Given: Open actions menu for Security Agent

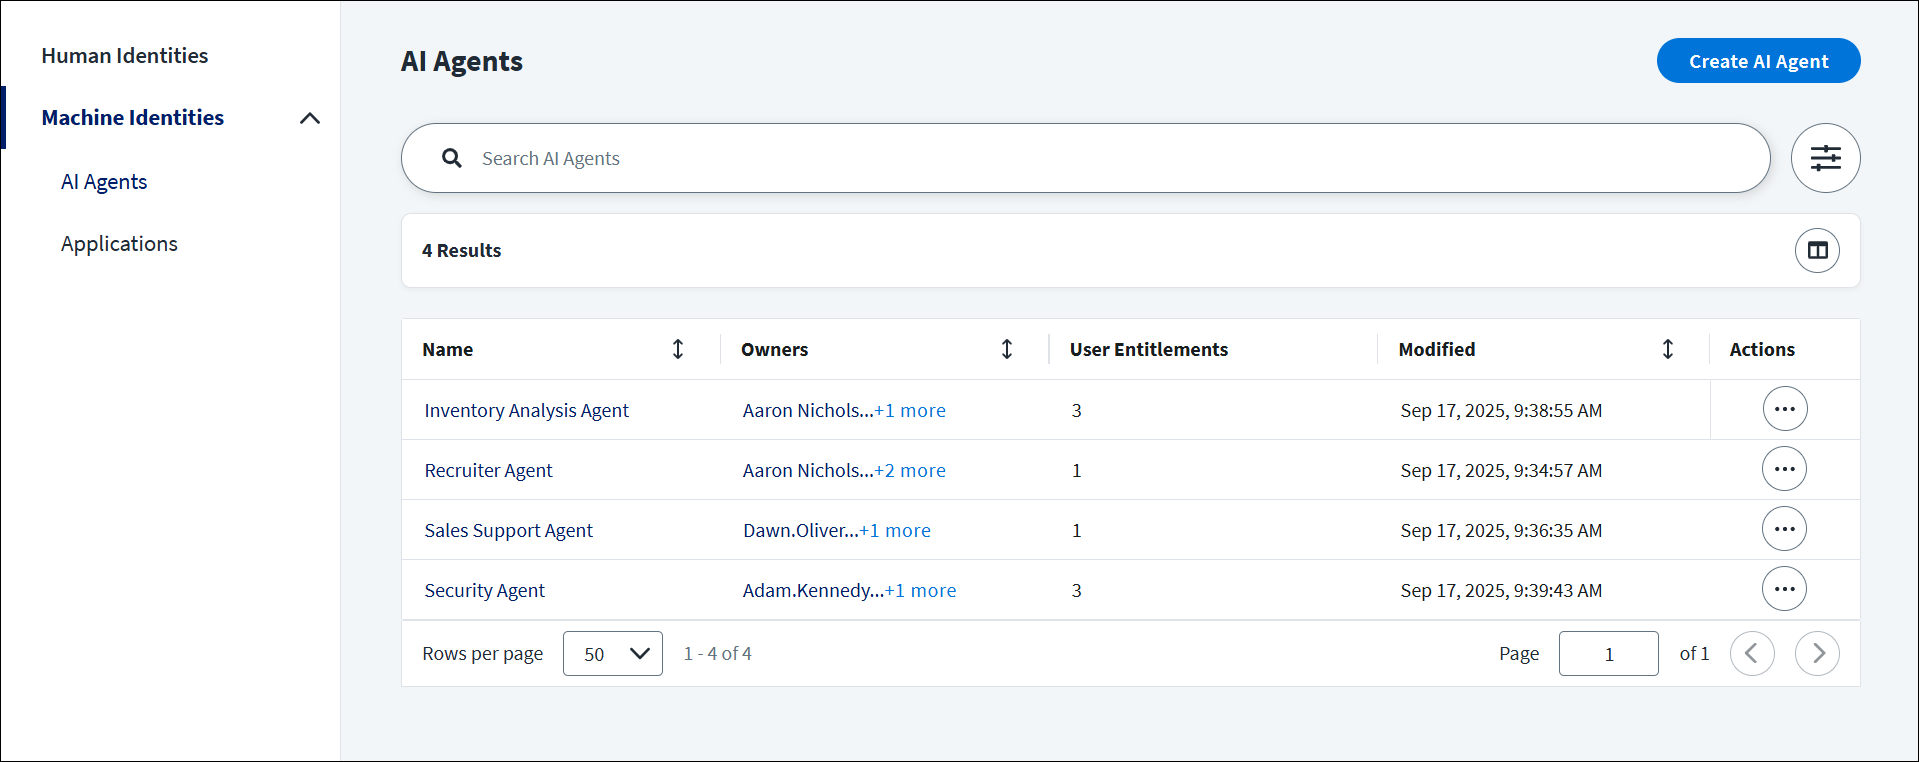Looking at the screenshot, I should point(1784,589).
